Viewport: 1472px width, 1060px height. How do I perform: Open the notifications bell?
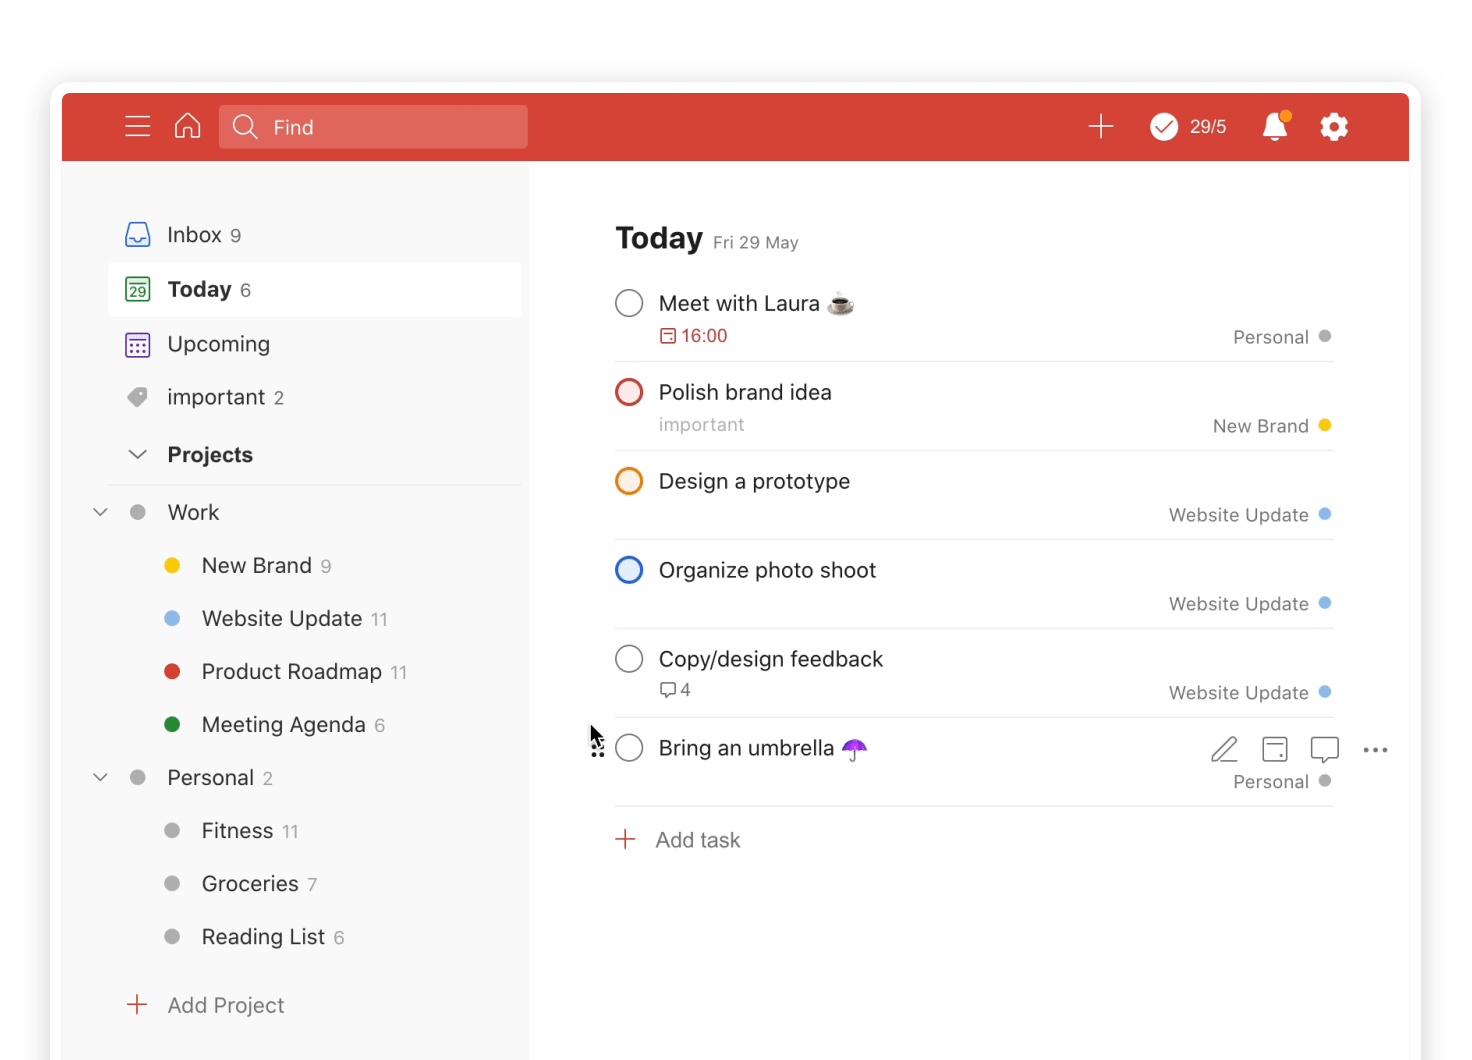tap(1275, 127)
